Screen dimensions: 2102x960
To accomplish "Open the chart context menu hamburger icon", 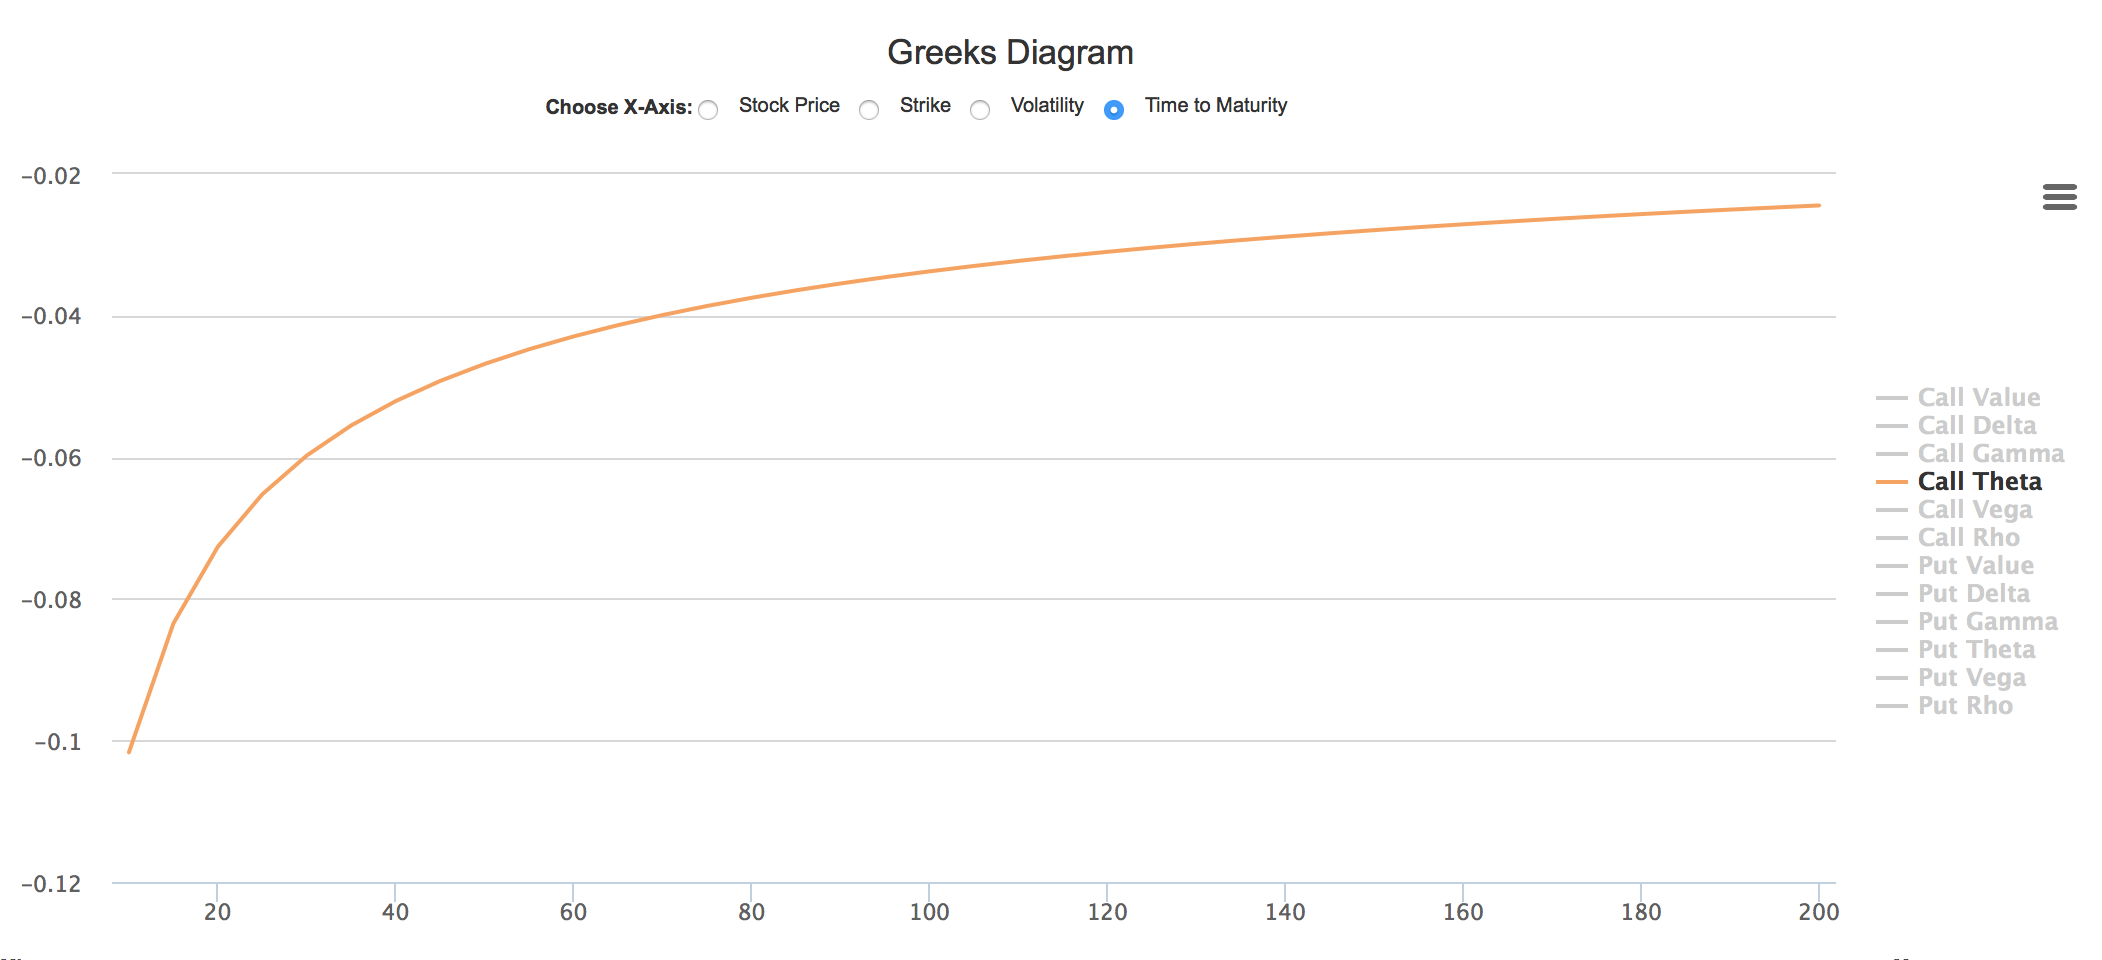I will tap(2059, 197).
